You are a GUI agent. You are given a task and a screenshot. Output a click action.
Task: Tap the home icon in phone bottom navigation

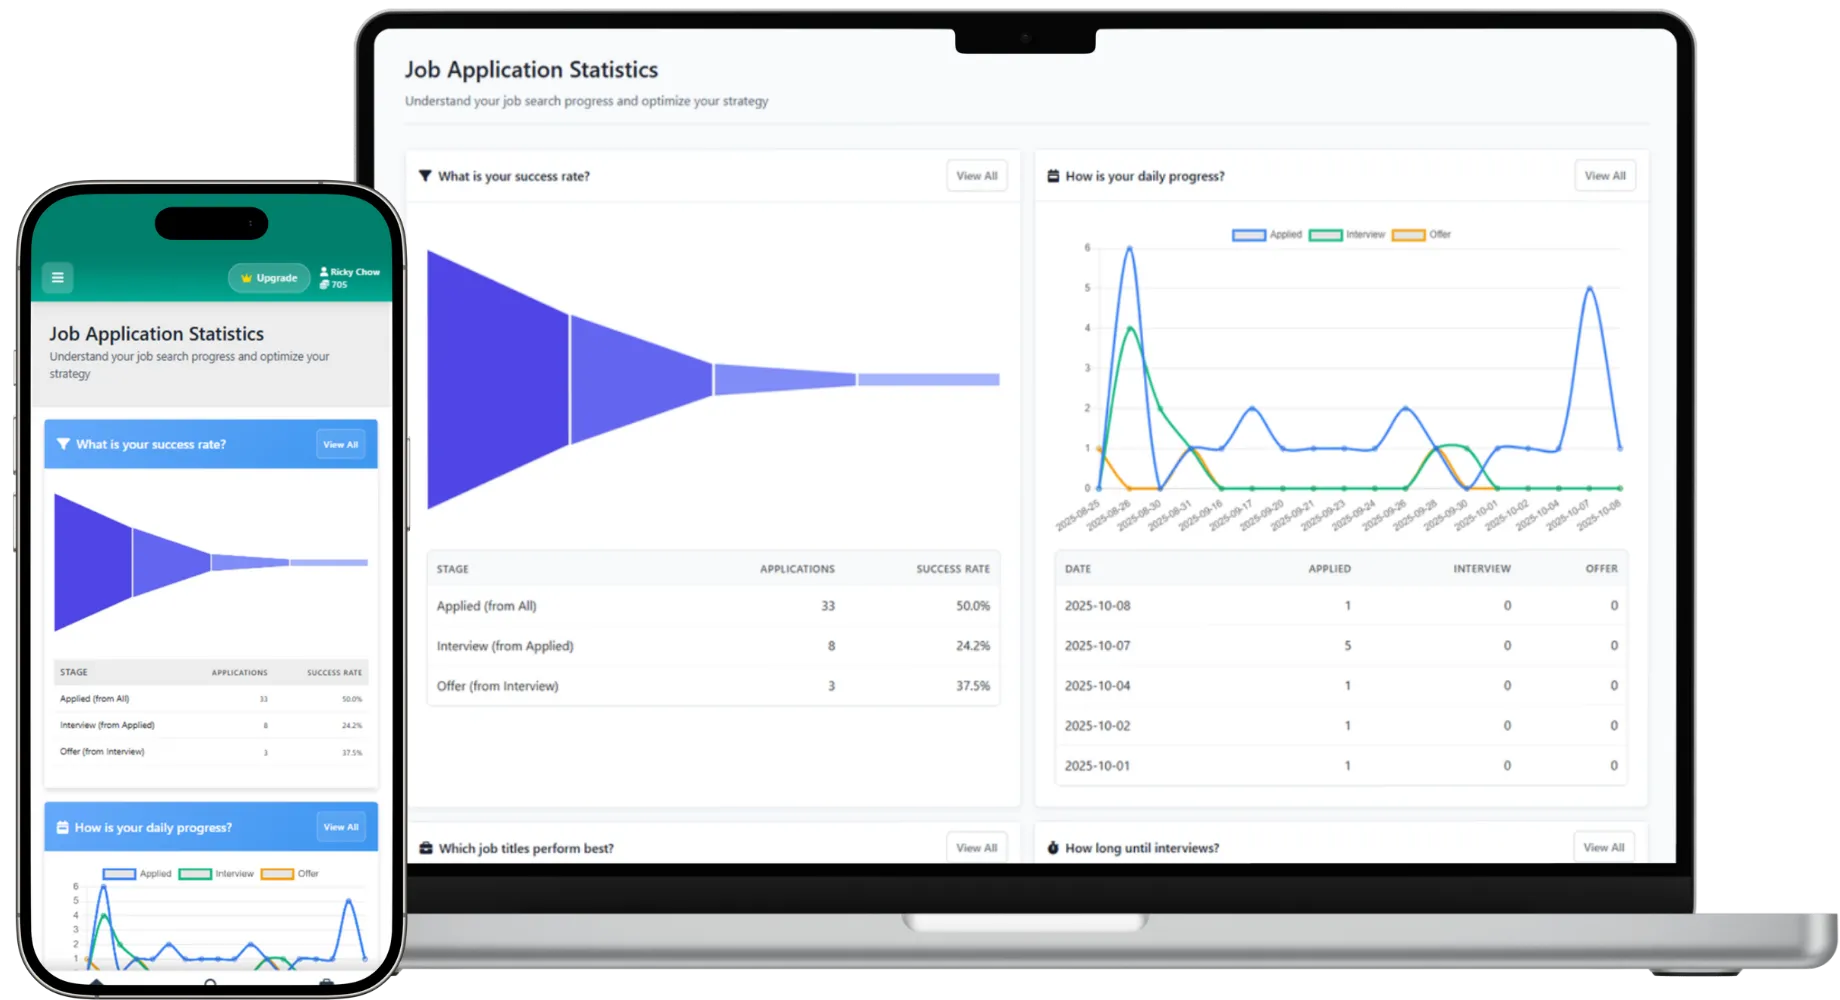95,983
